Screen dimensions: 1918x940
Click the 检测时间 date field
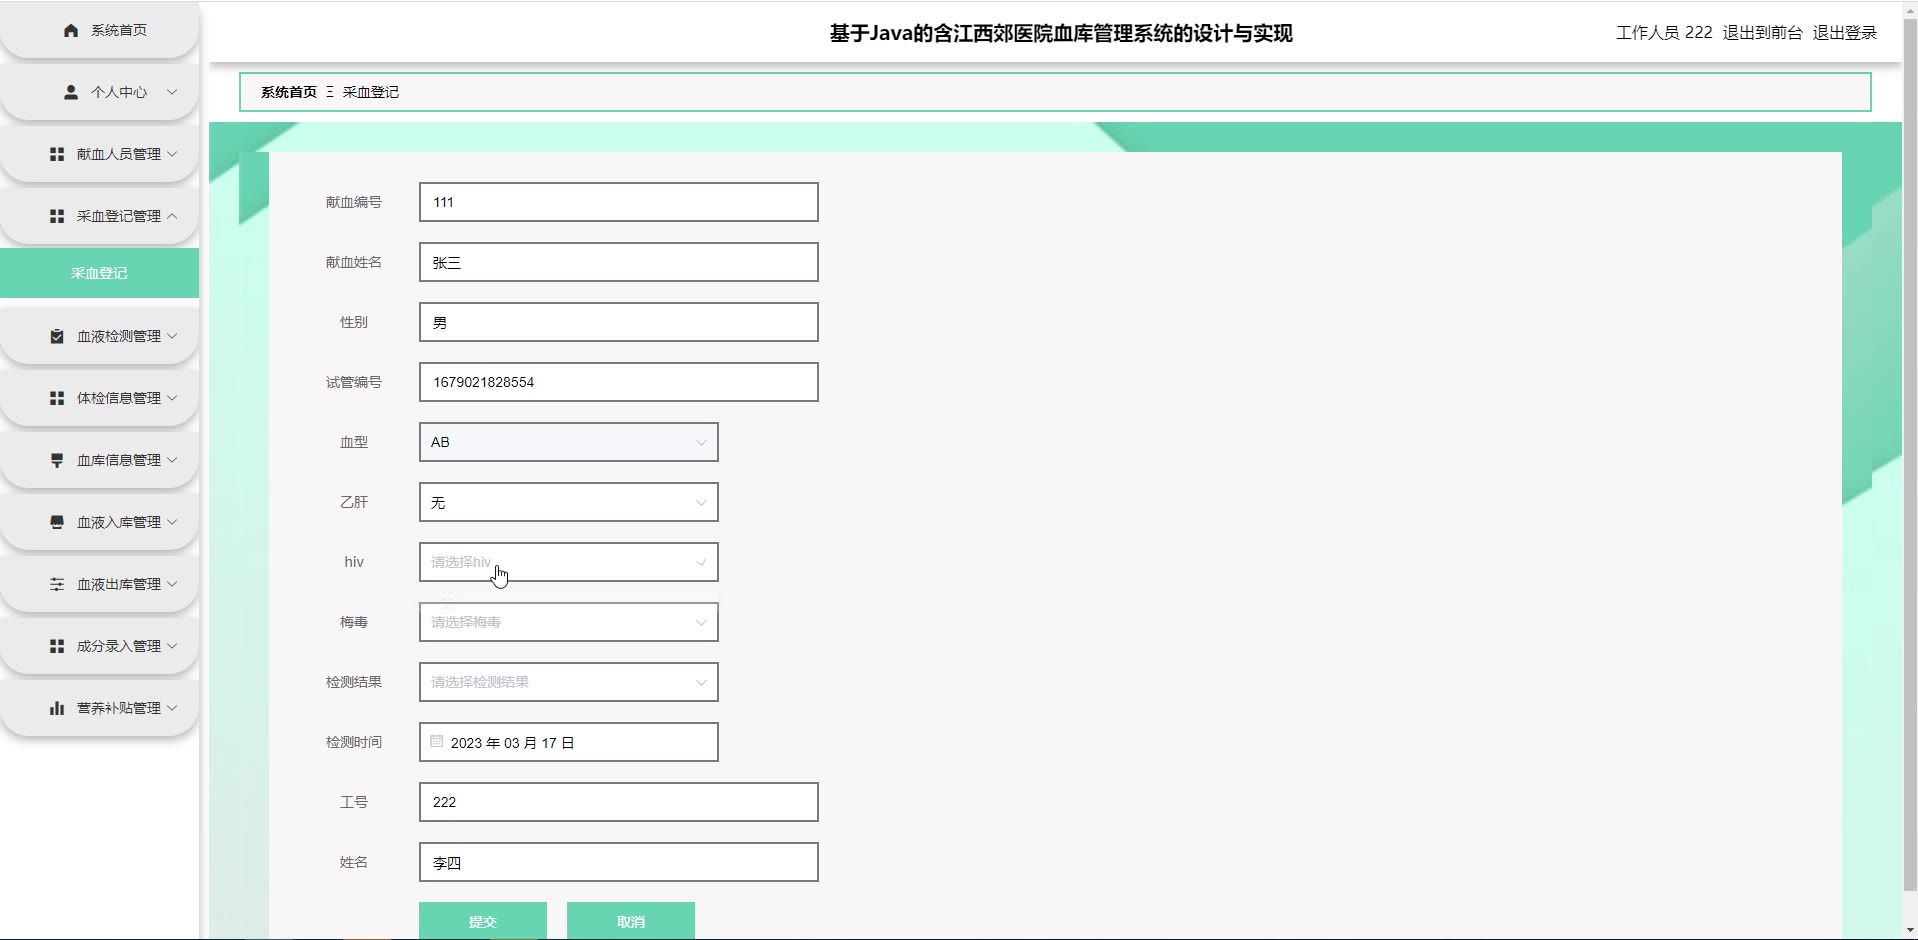coord(568,742)
